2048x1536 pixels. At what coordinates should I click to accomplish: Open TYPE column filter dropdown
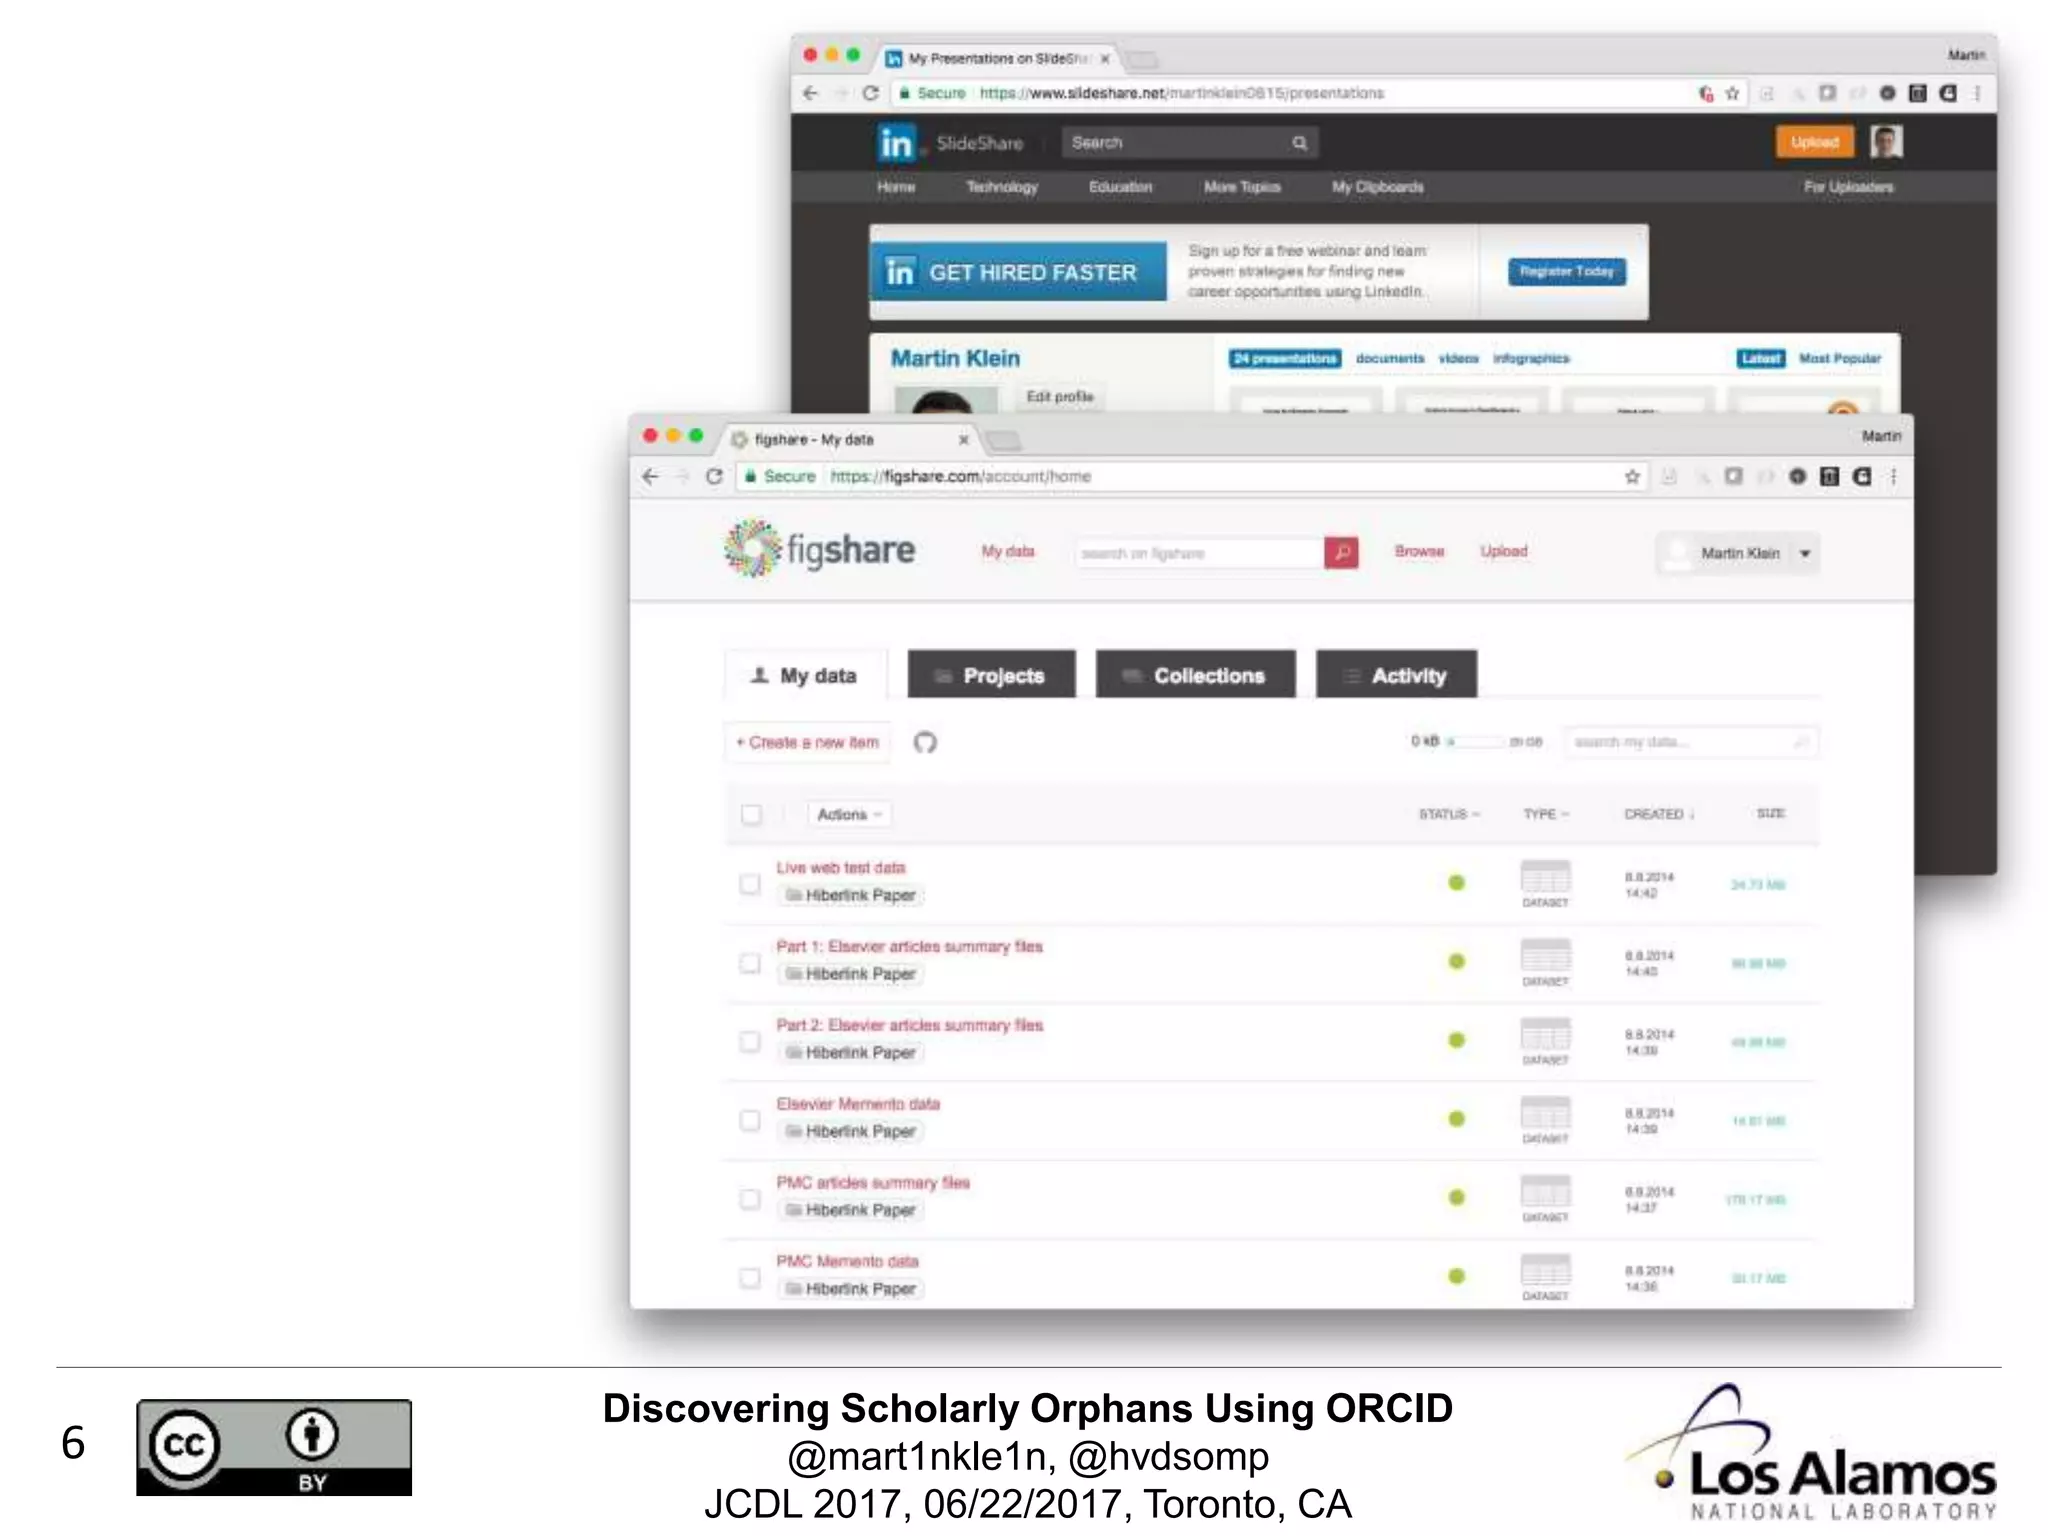tap(1546, 814)
